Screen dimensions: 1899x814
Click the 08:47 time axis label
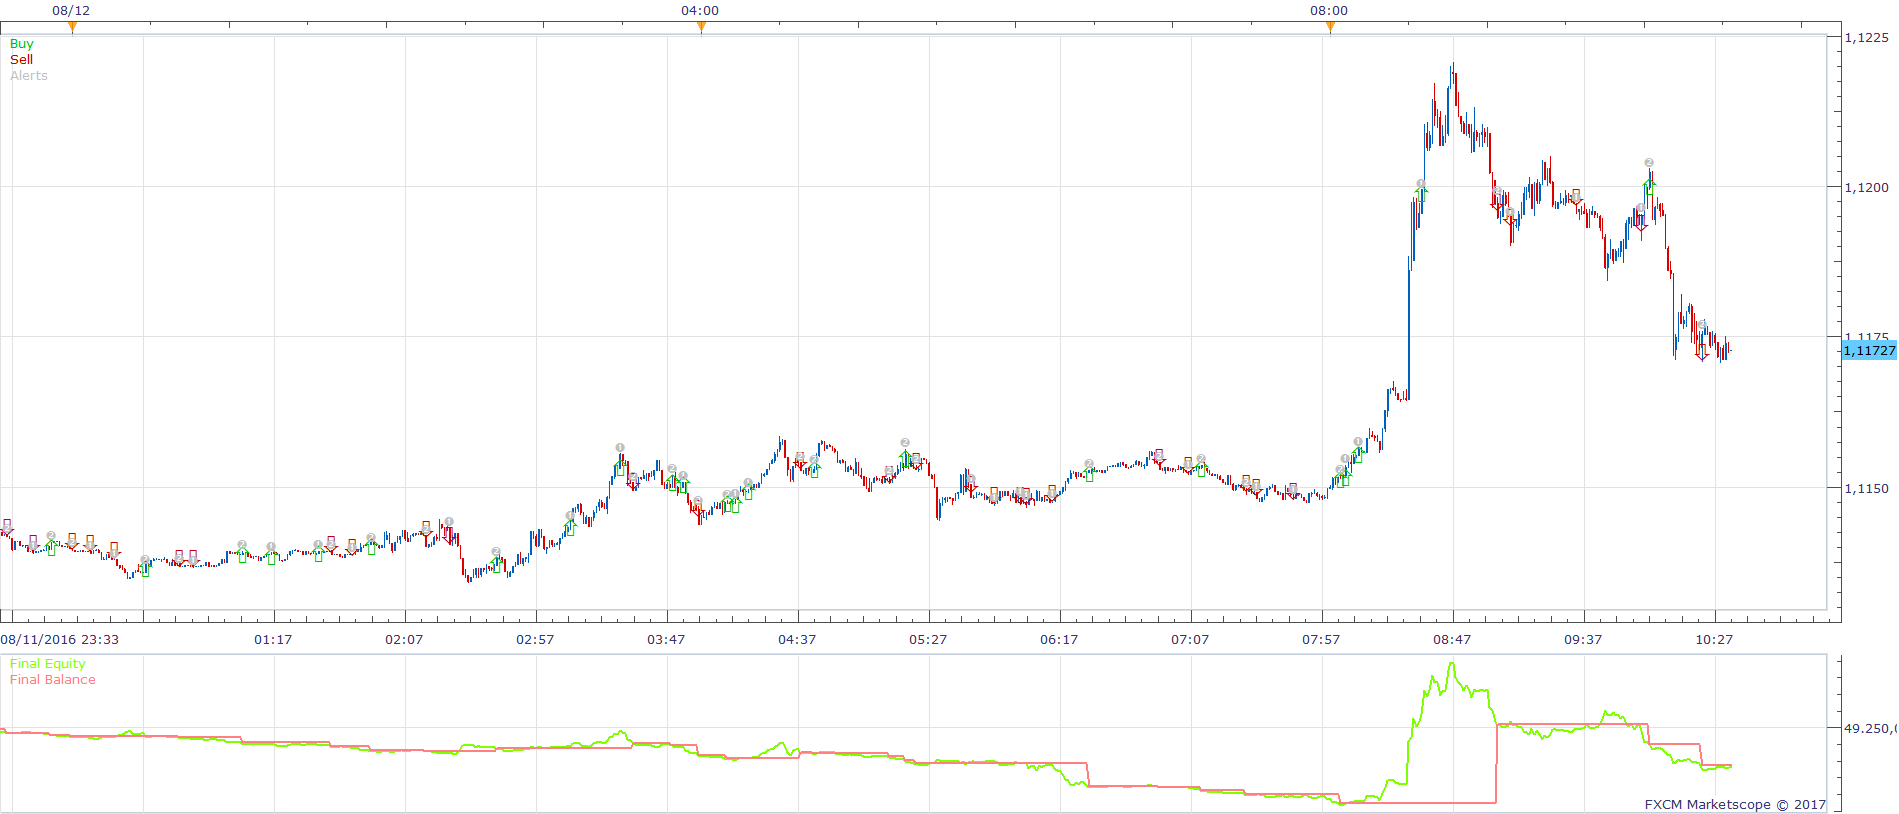click(x=1452, y=639)
